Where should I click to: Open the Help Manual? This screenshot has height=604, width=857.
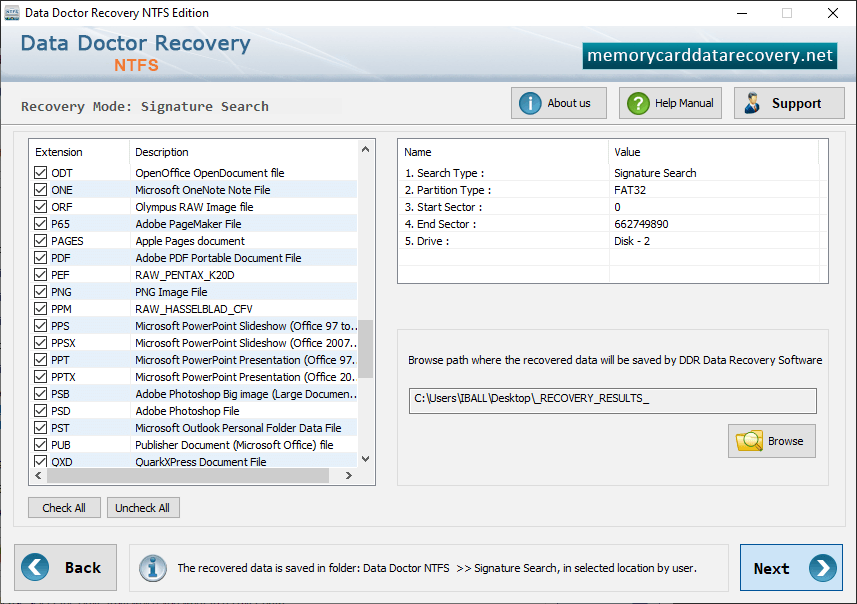pyautogui.click(x=670, y=103)
